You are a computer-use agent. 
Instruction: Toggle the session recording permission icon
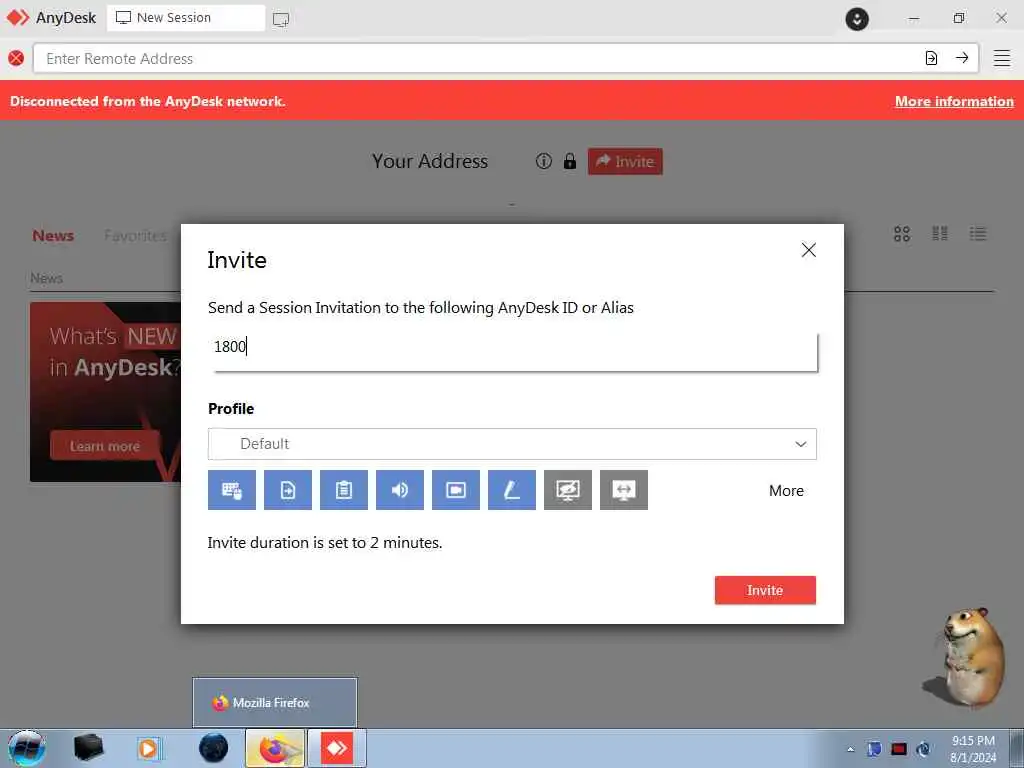(456, 490)
